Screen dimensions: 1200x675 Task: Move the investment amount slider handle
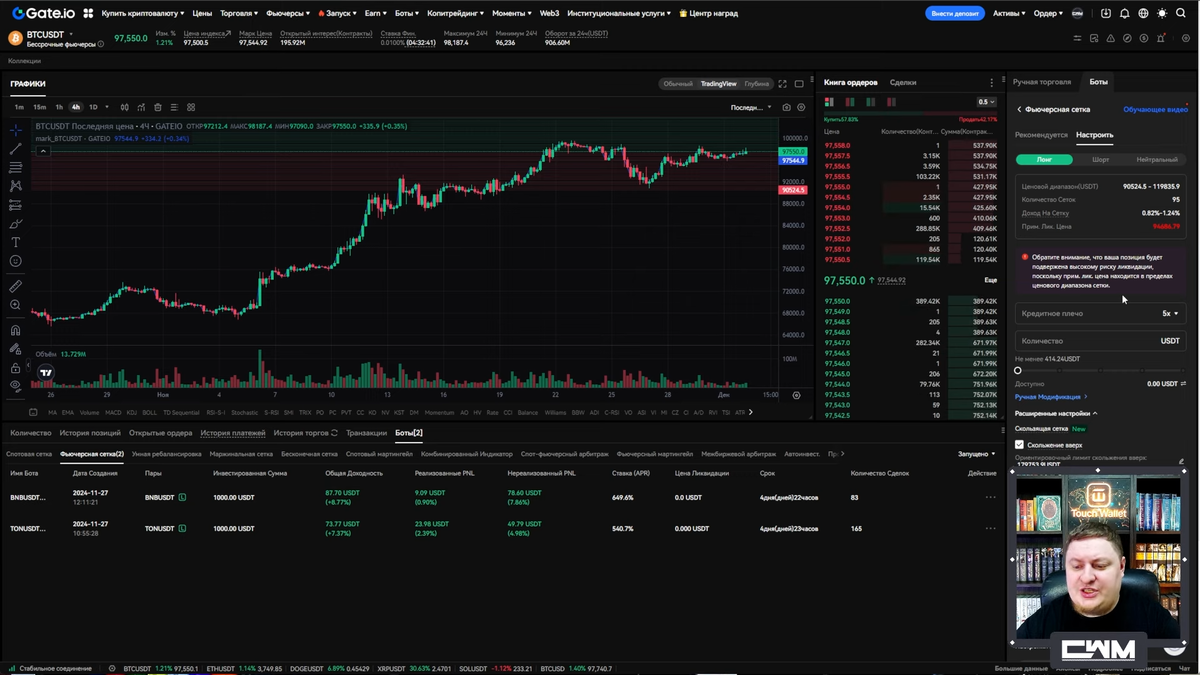click(1018, 371)
